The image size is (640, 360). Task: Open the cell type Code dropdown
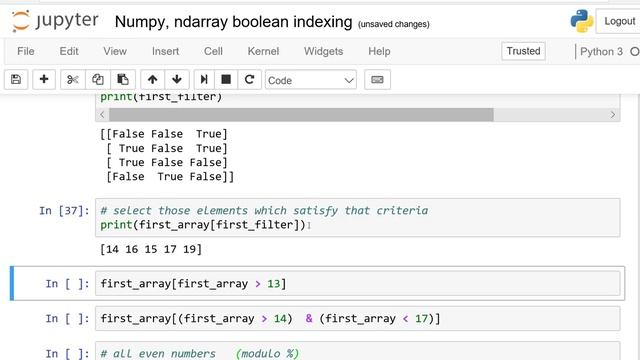coord(311,80)
